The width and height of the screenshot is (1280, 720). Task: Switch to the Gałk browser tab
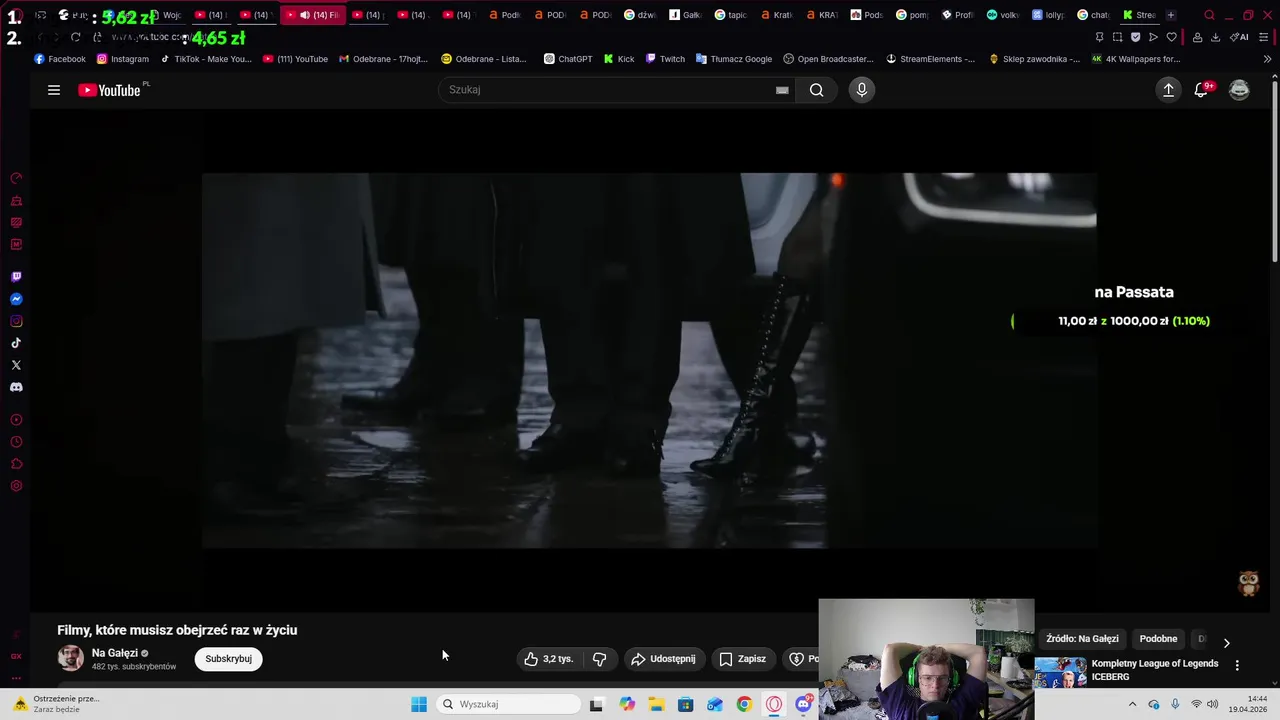pos(686,15)
